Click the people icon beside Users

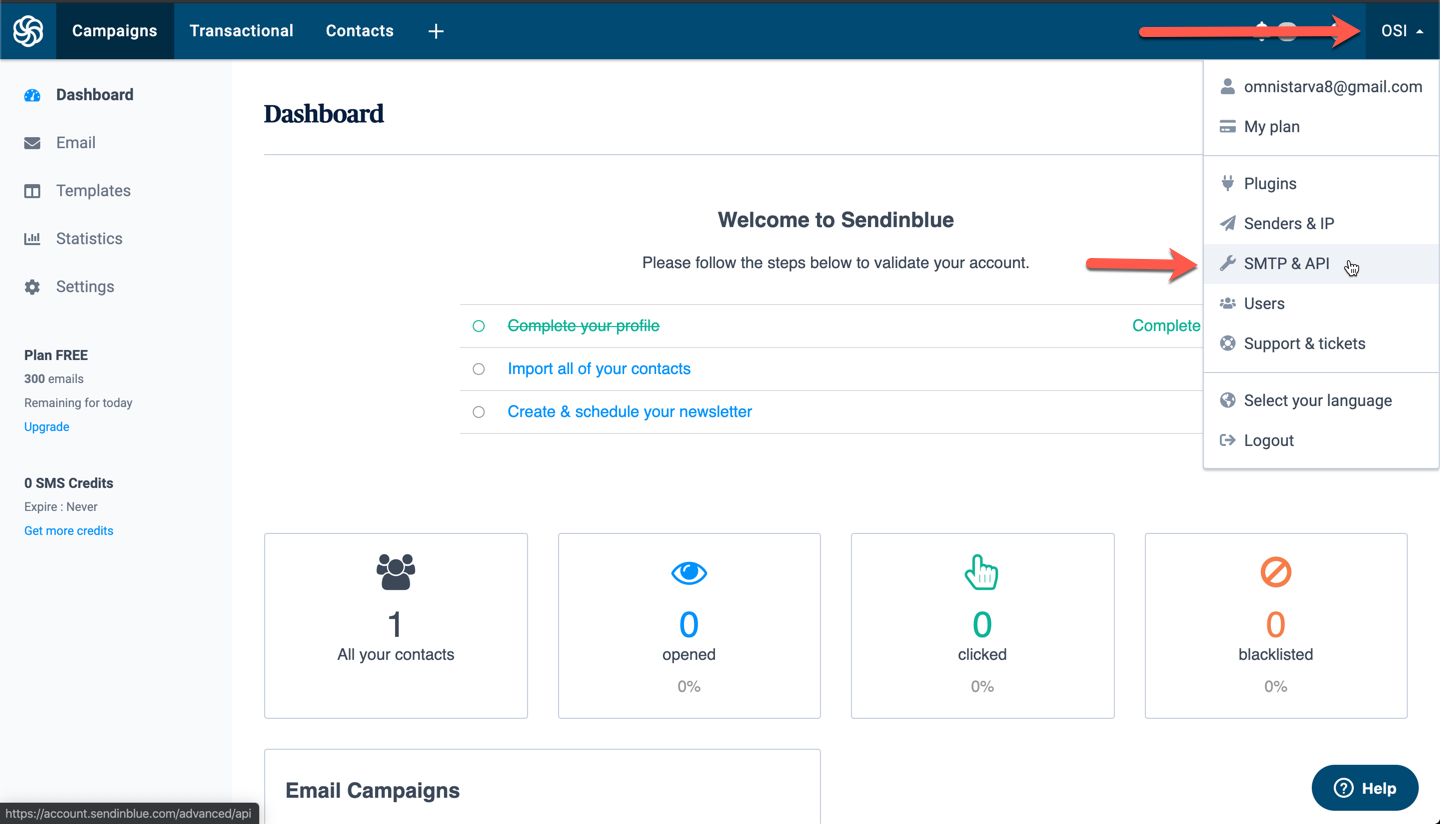click(1227, 303)
